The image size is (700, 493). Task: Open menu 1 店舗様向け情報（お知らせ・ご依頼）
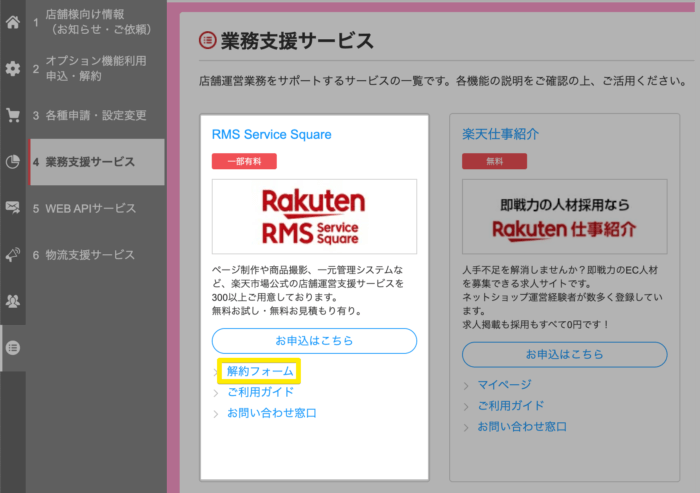[95, 22]
